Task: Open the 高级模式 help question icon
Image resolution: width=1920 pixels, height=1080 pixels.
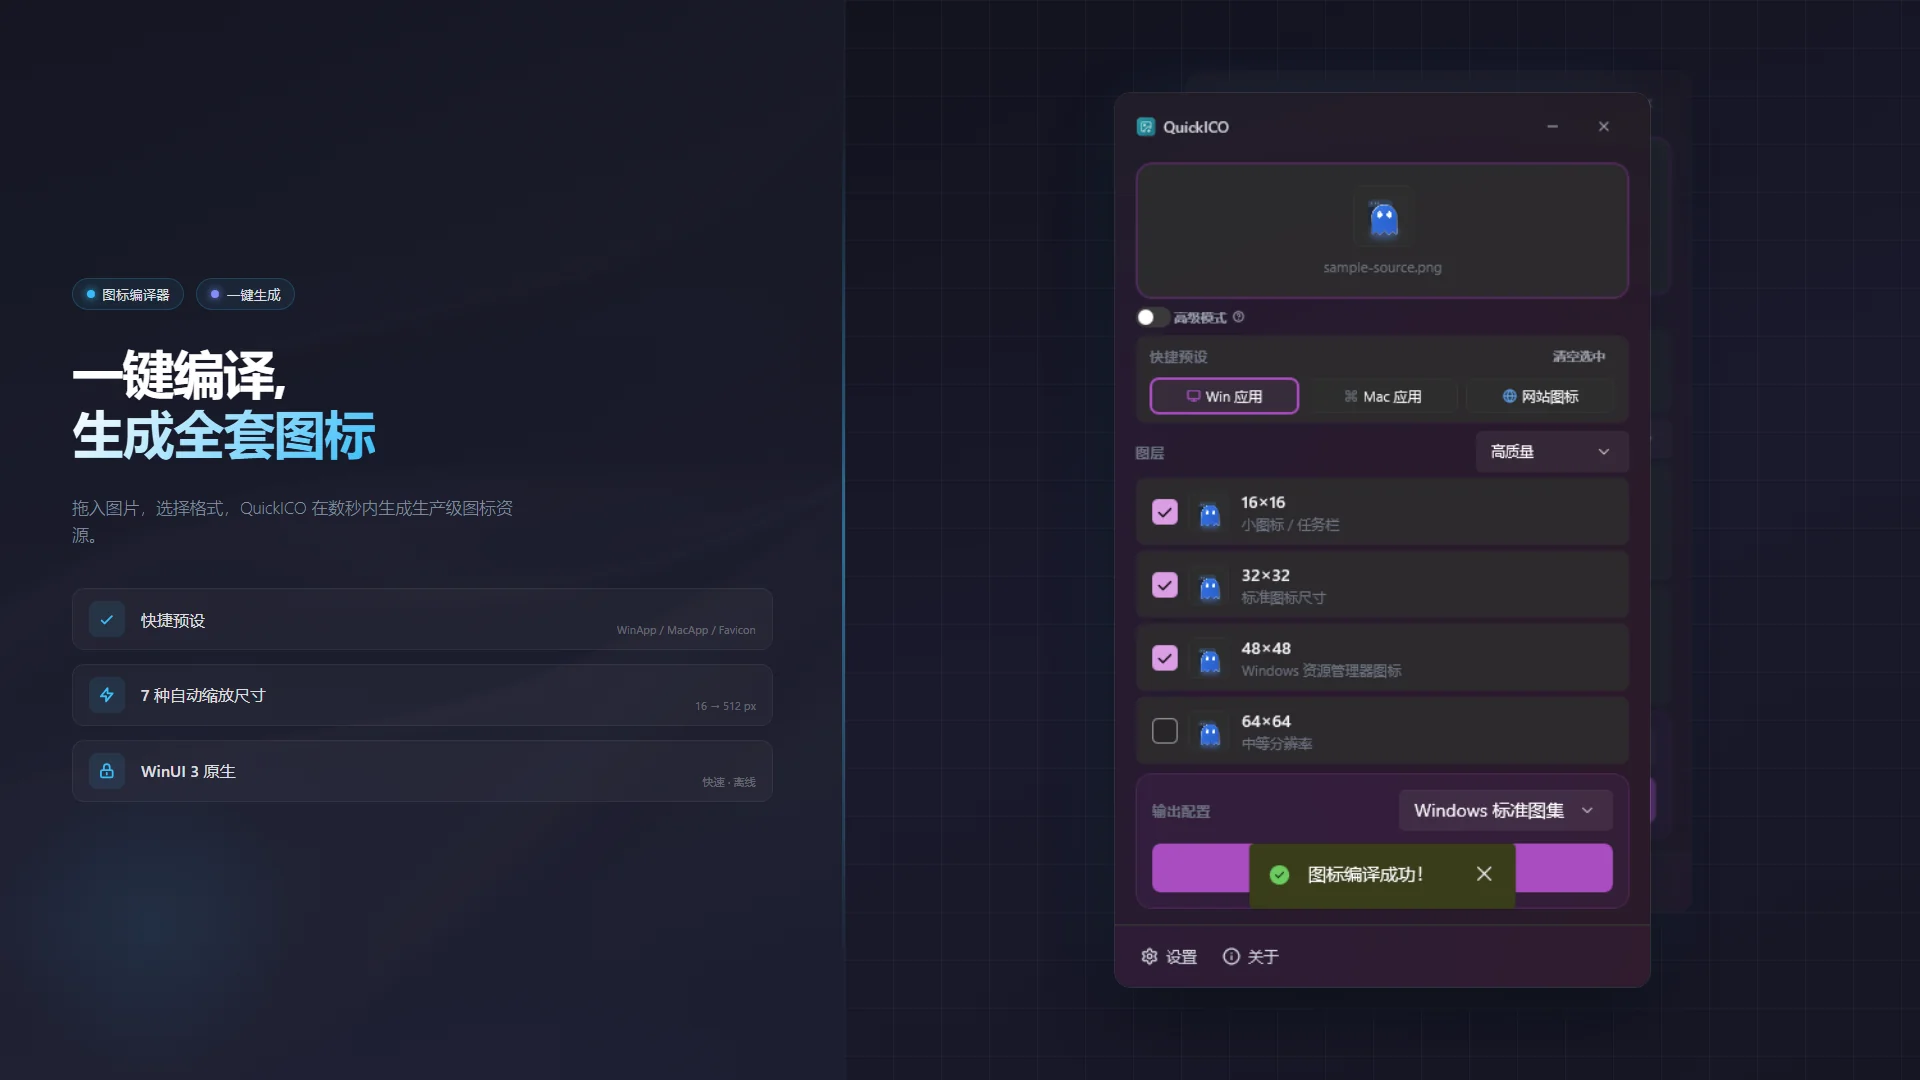Action: (1238, 317)
